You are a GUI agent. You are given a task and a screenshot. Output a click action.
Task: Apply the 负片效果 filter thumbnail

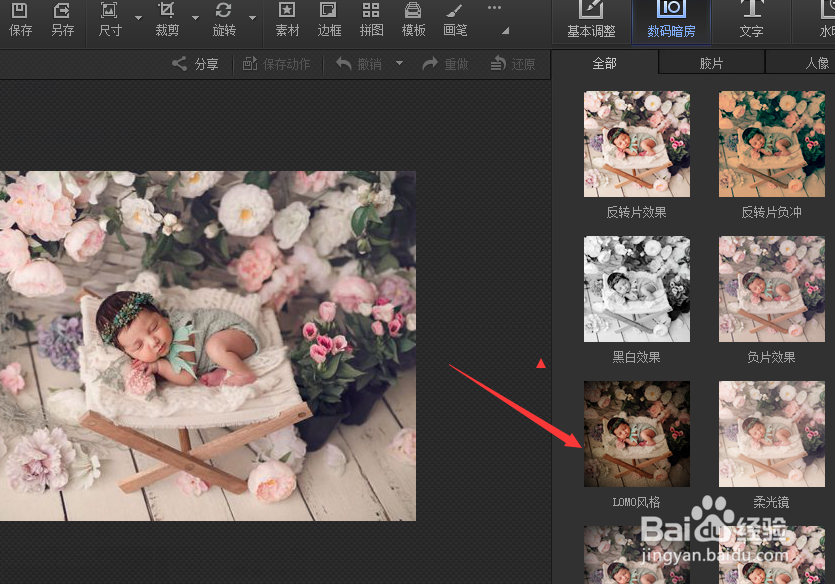[772, 289]
